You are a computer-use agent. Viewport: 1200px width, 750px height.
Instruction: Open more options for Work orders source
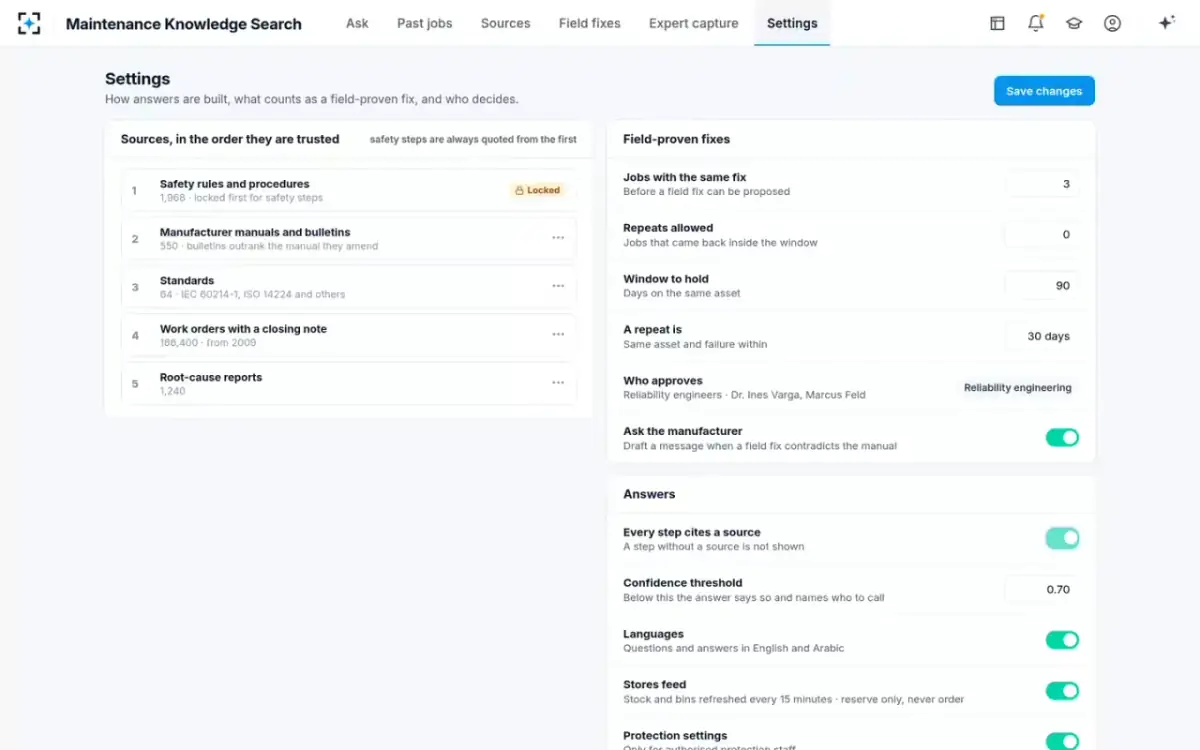(558, 334)
